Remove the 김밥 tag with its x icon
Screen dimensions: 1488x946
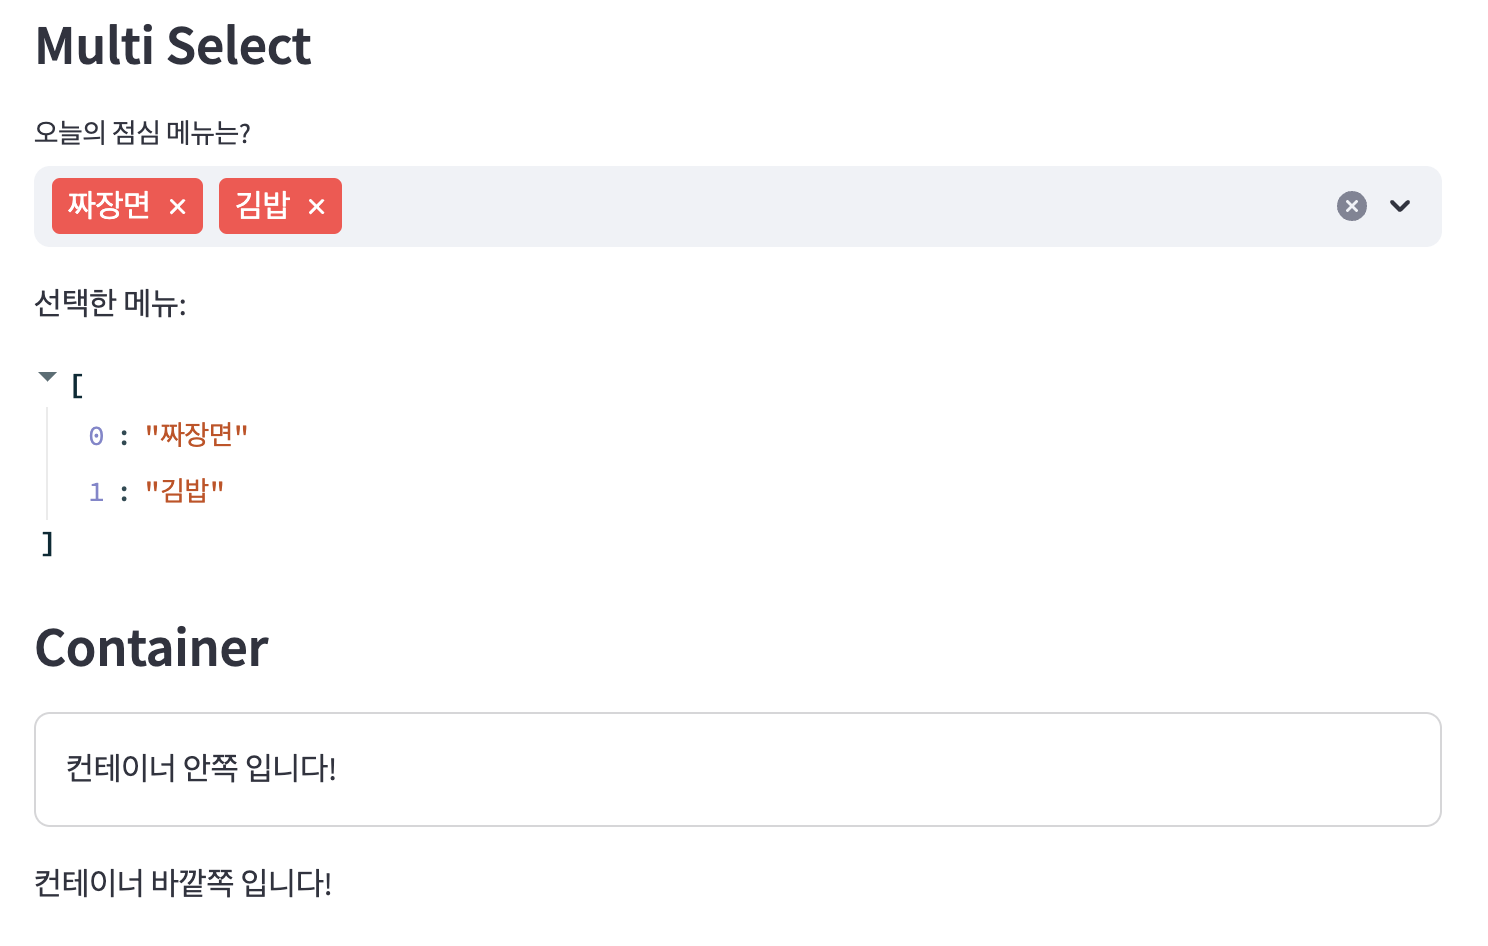[x=317, y=207]
